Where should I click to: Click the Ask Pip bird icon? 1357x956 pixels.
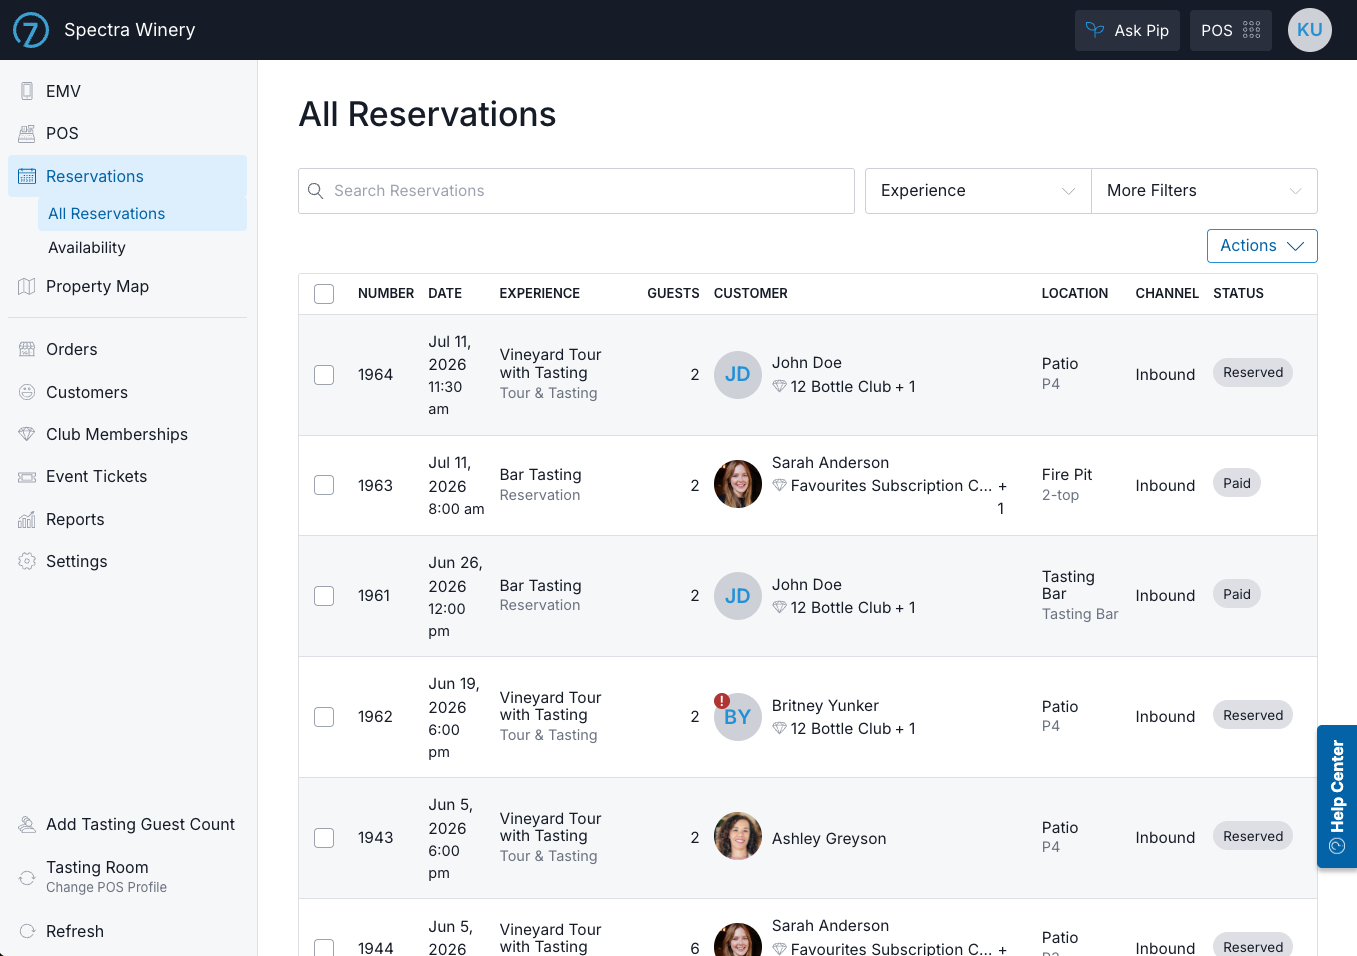[x=1095, y=30]
